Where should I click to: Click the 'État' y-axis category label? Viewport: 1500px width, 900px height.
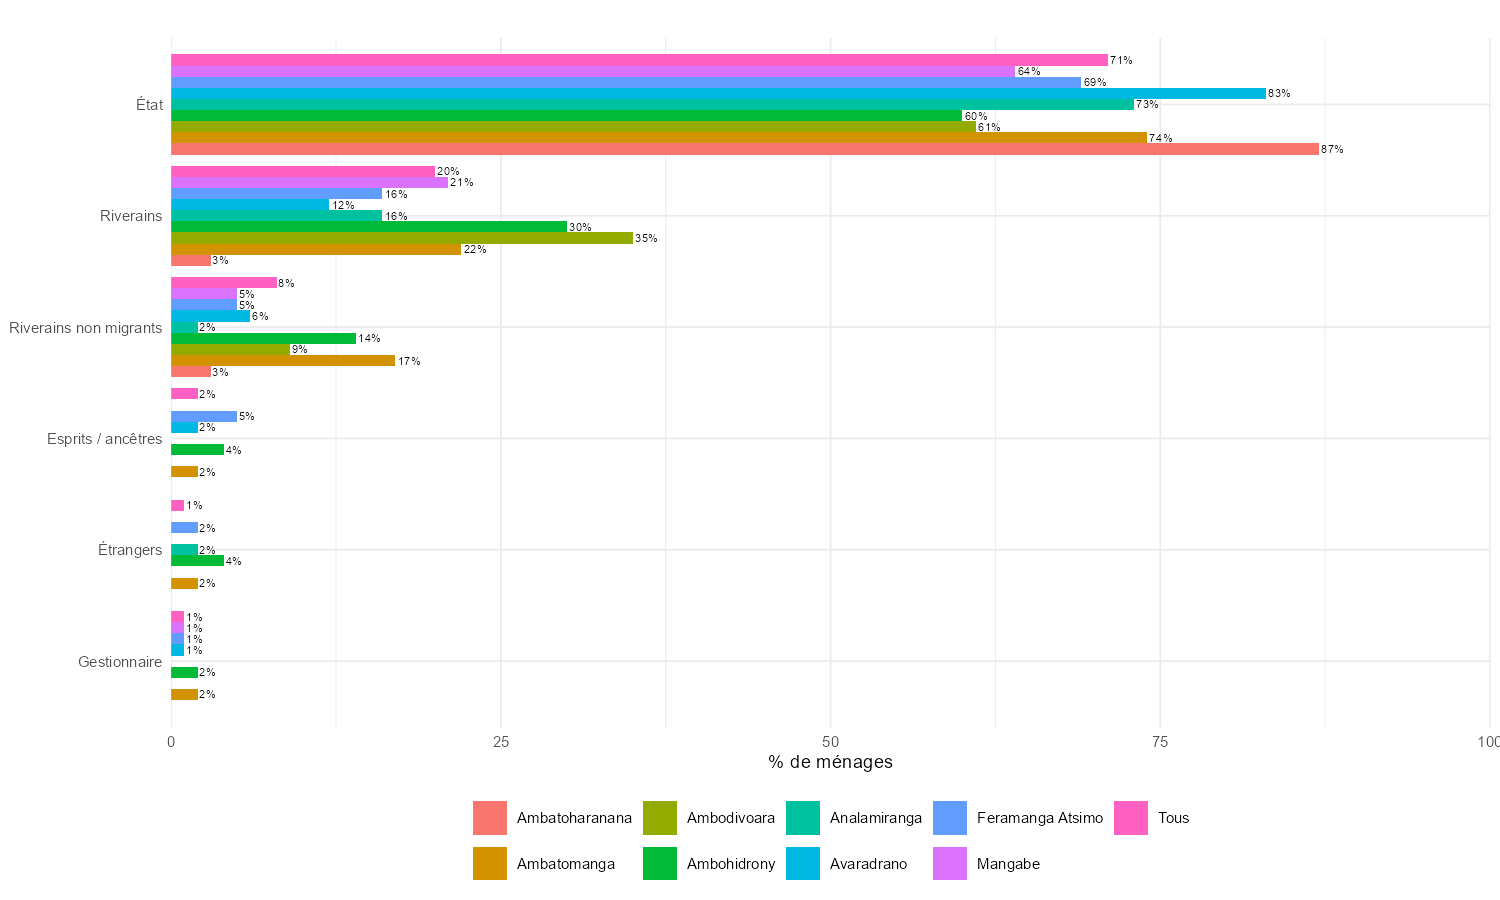149,105
